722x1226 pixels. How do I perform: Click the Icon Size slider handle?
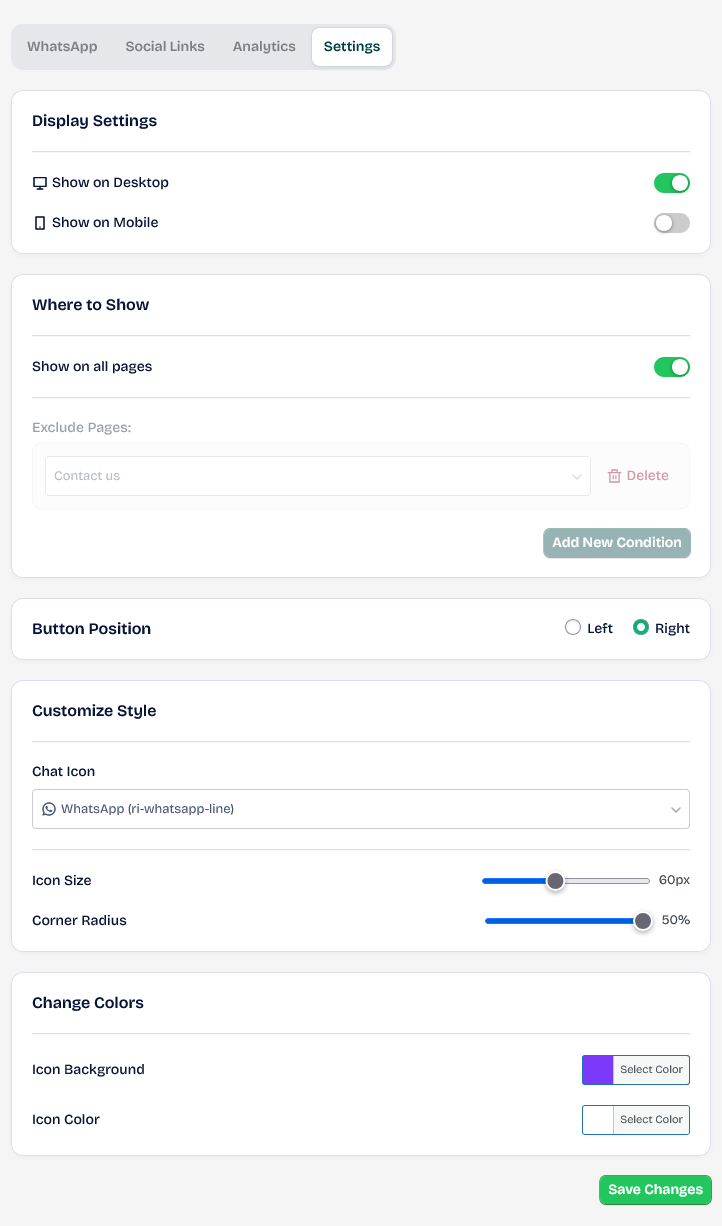pyautogui.click(x=555, y=881)
